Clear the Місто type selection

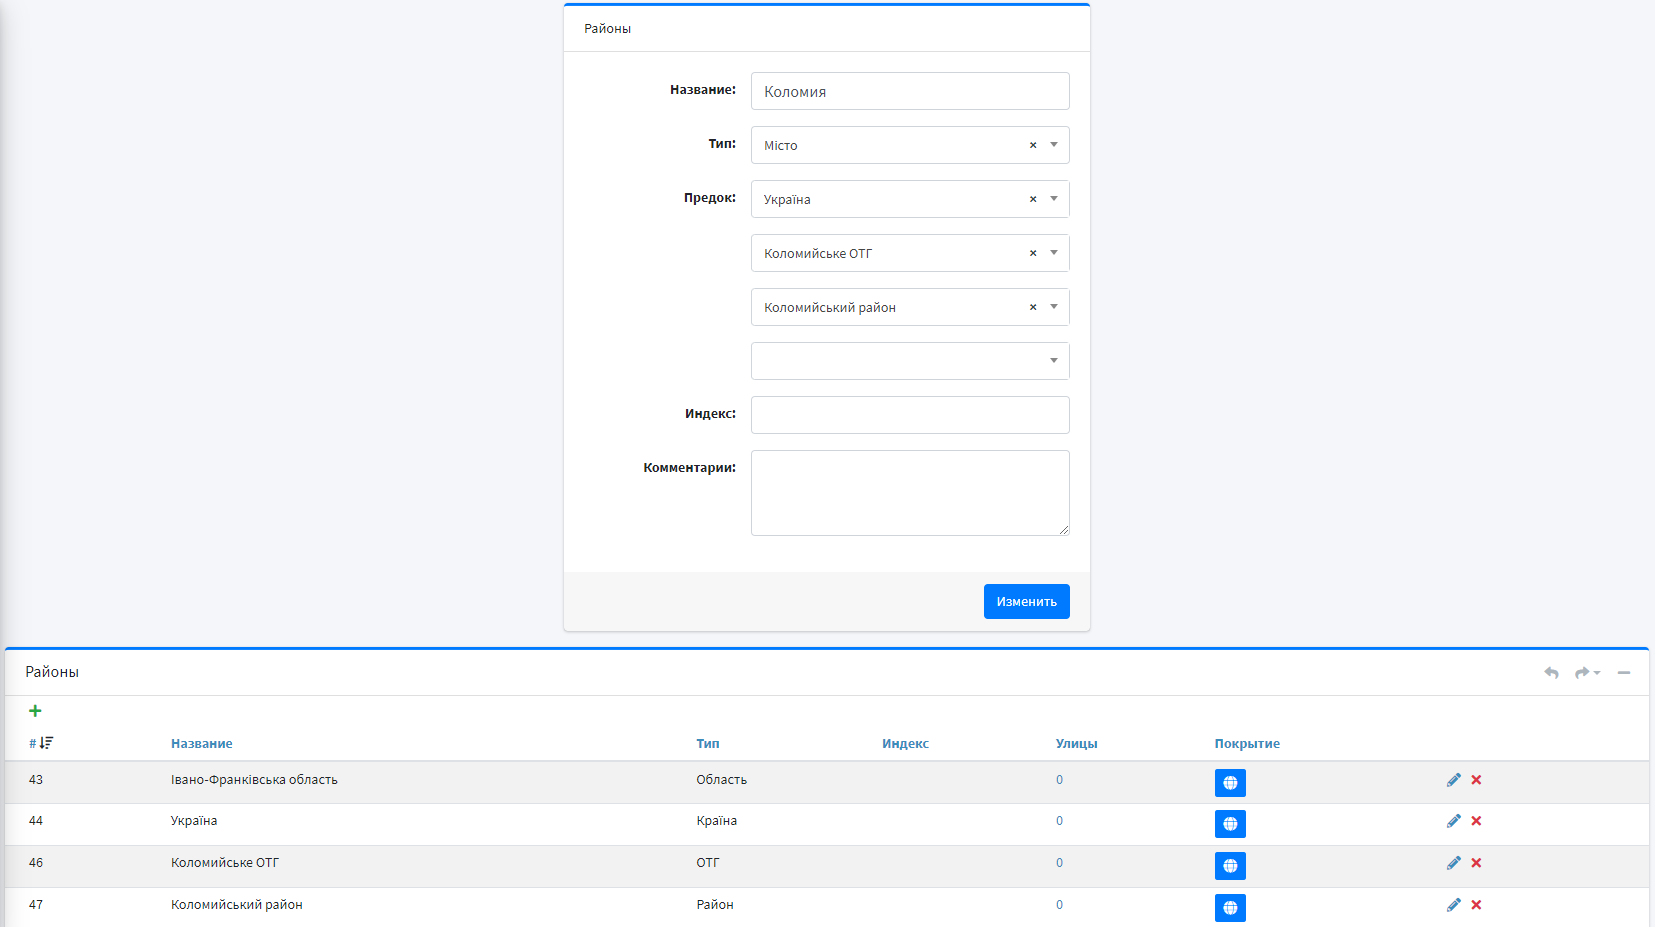tap(1033, 146)
